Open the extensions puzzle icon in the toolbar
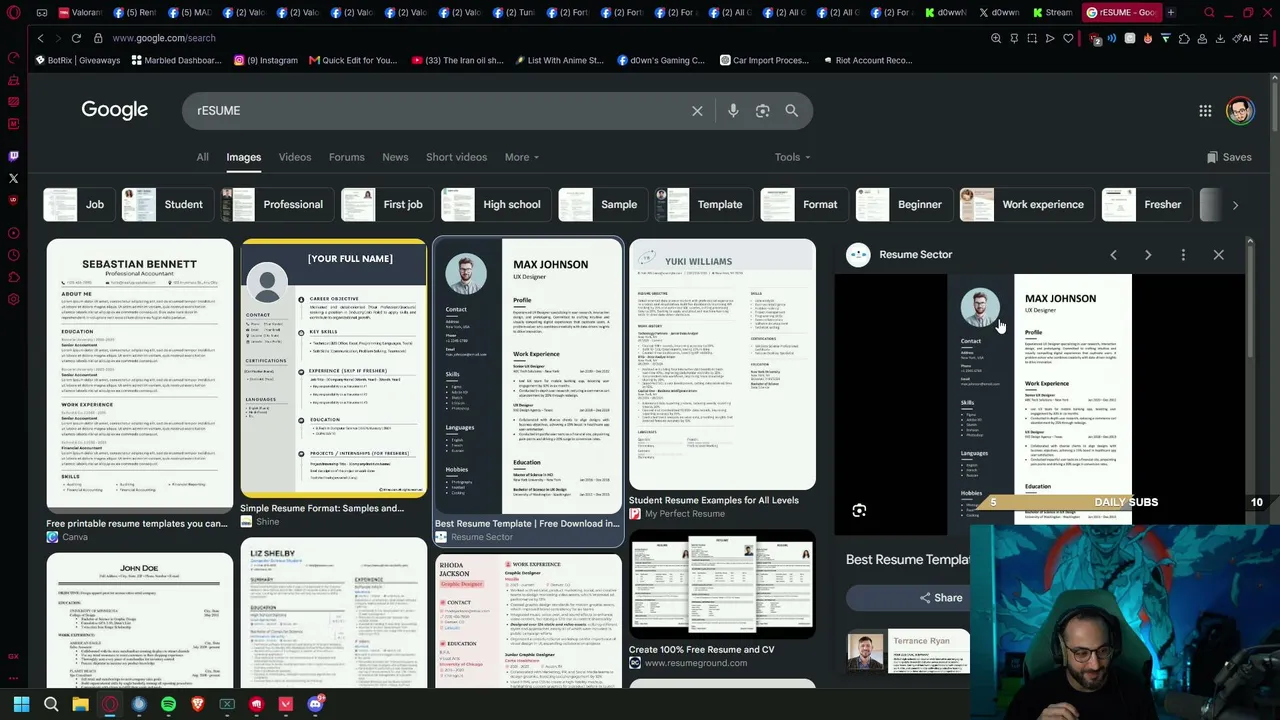Screen dimensions: 1280x720 pyautogui.click(x=1184, y=38)
